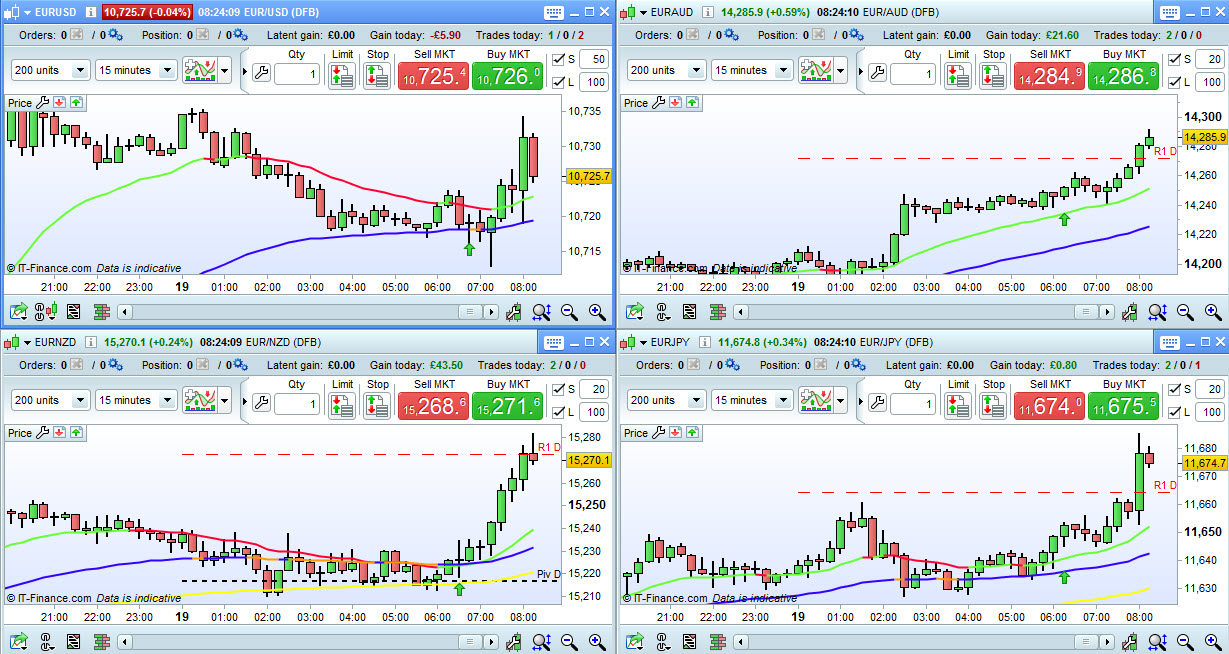Toggle the S checkbox in the EURJPY window
Image resolution: width=1229 pixels, height=654 pixels.
pyautogui.click(x=1174, y=388)
